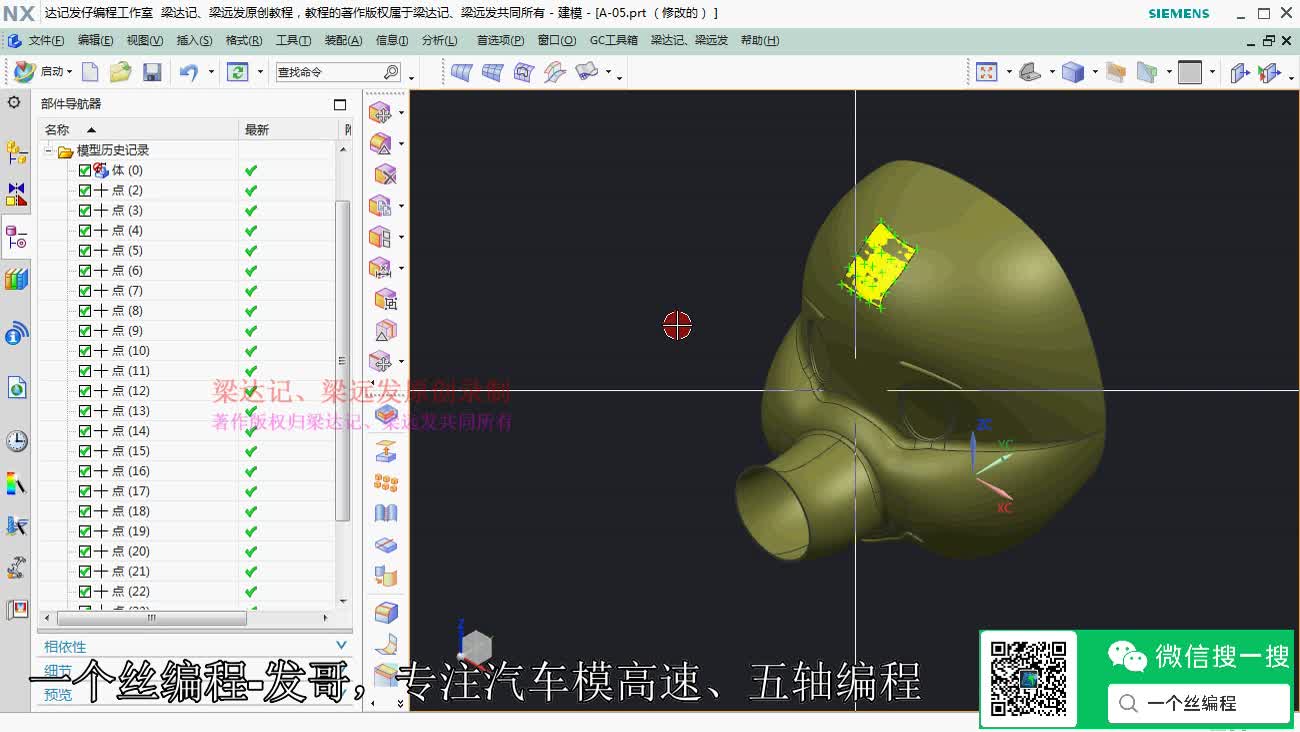The image size is (1300, 732).
Task: Toggle the 点 (14) feature checkbox
Action: 85,431
